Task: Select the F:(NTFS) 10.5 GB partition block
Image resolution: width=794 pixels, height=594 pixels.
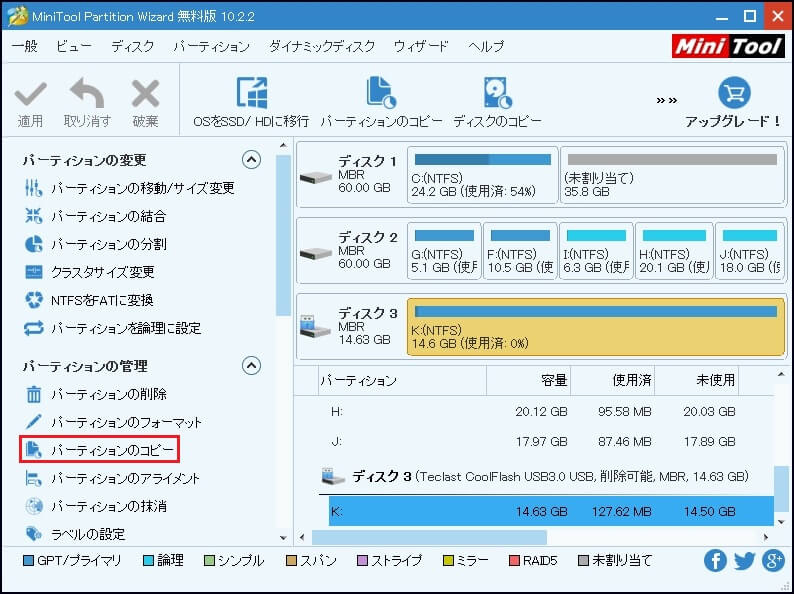Action: click(520, 251)
